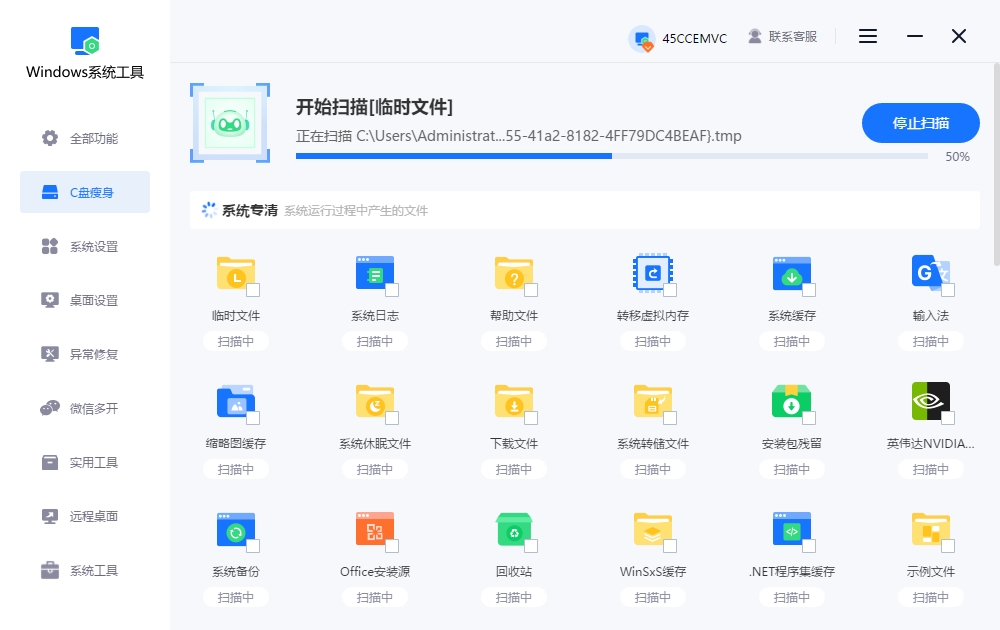The height and width of the screenshot is (630, 1000).
Task: Click the 帮助文件 help files icon
Action: point(514,274)
